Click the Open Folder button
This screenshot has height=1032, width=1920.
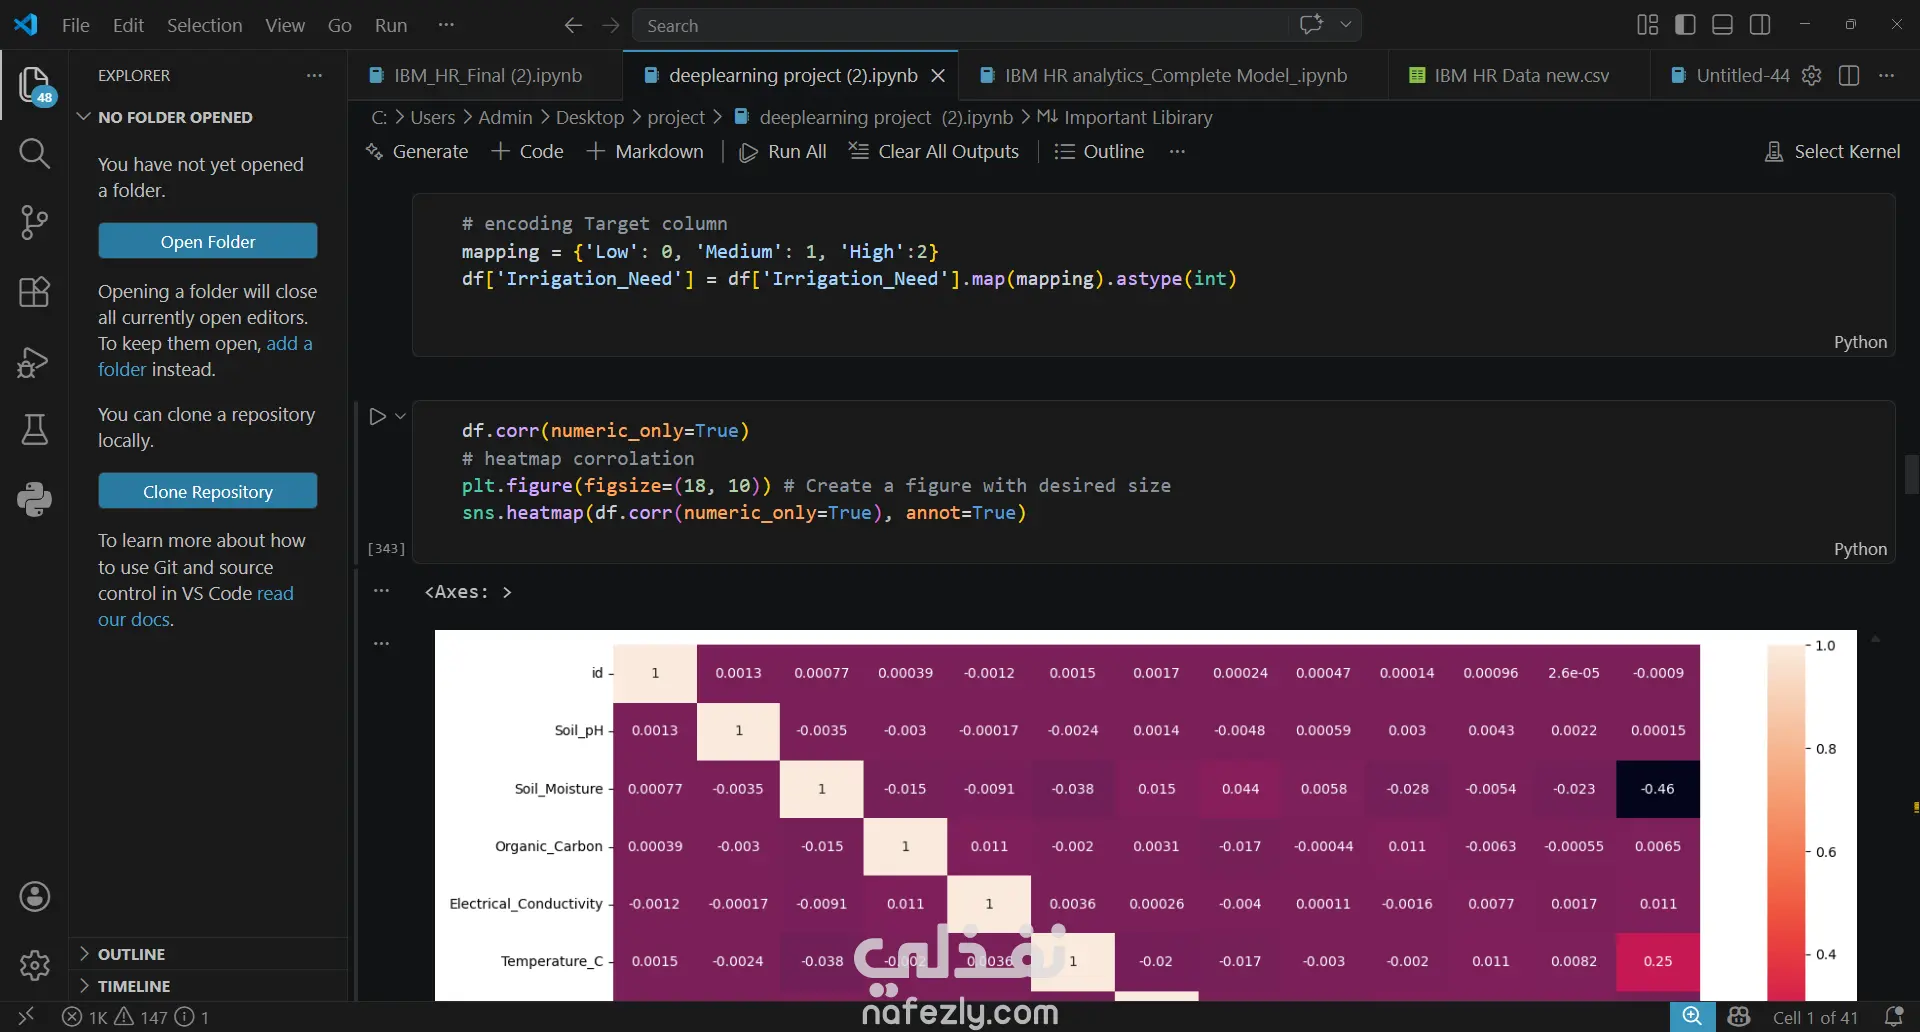pyautogui.click(x=208, y=242)
